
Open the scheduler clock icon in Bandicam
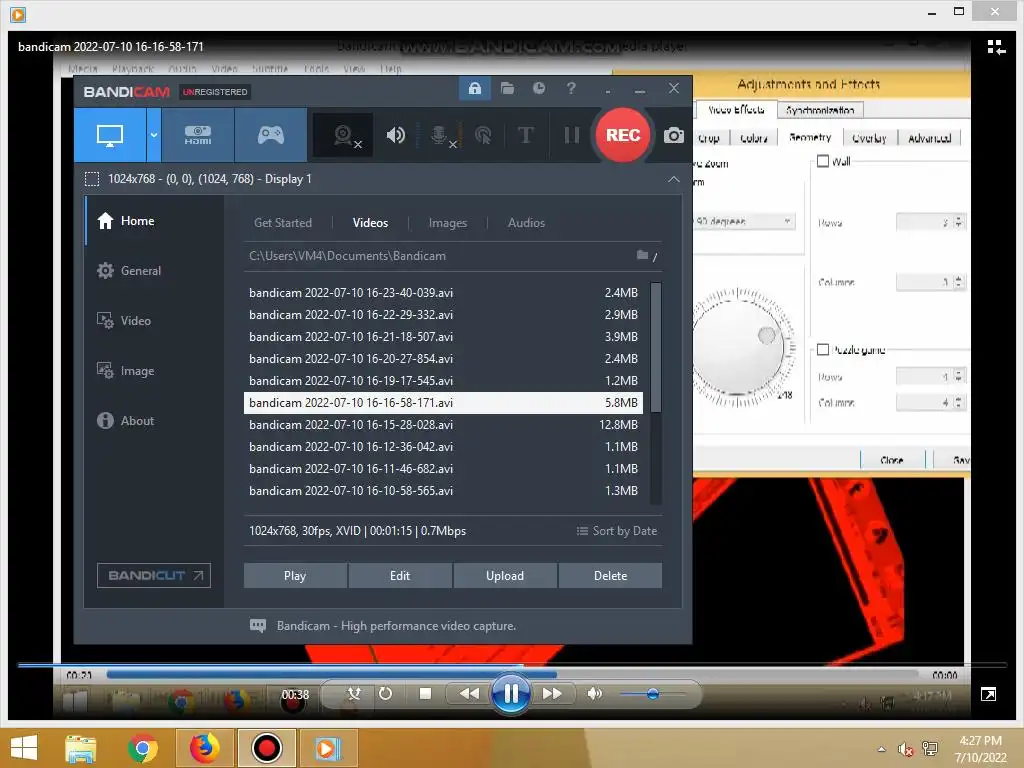(x=539, y=88)
